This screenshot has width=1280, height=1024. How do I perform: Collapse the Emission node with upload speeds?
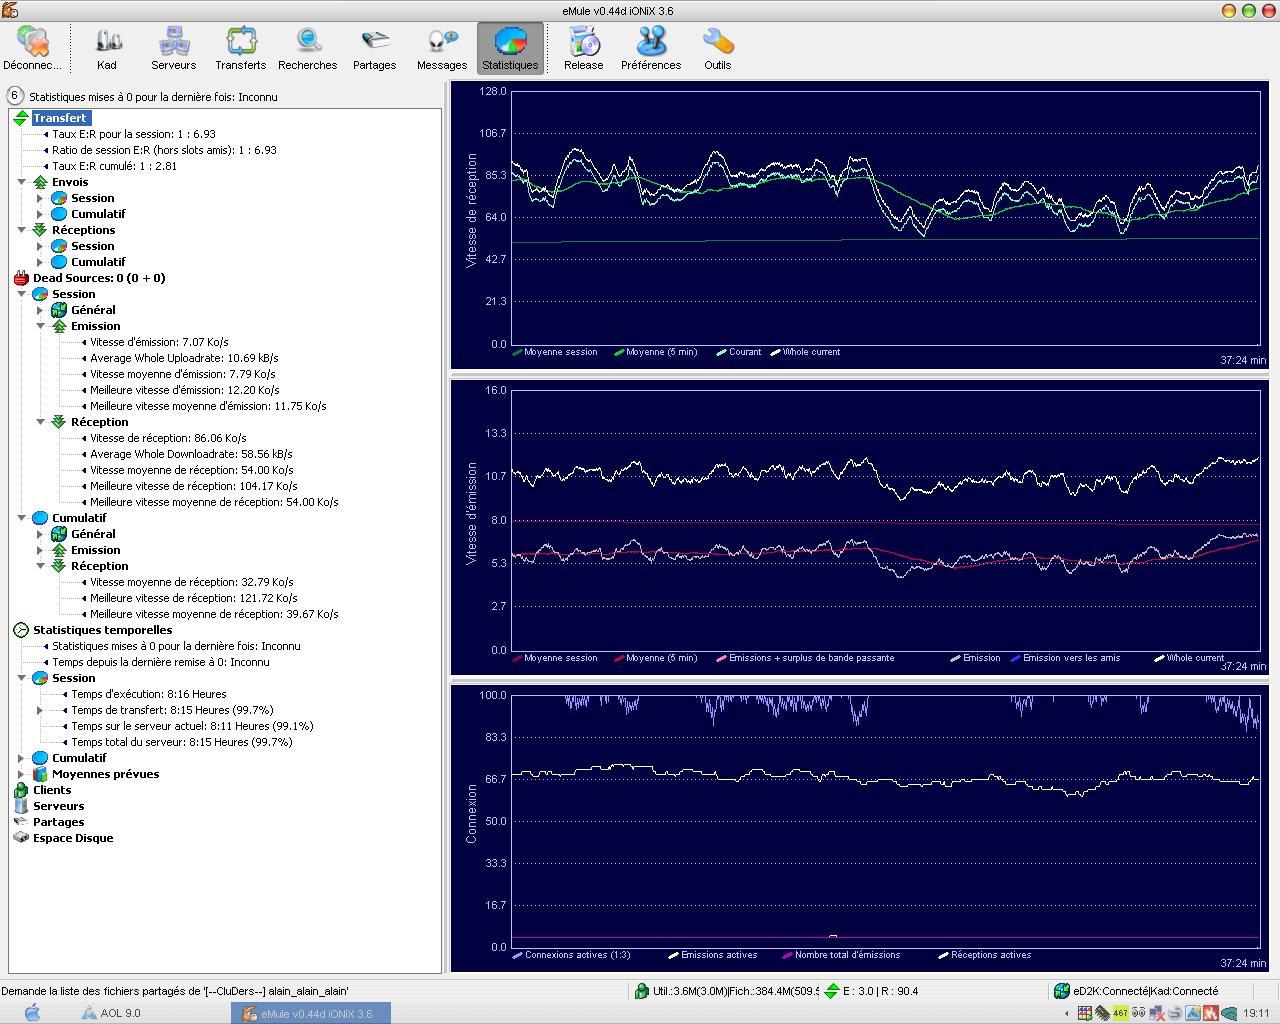[40, 326]
